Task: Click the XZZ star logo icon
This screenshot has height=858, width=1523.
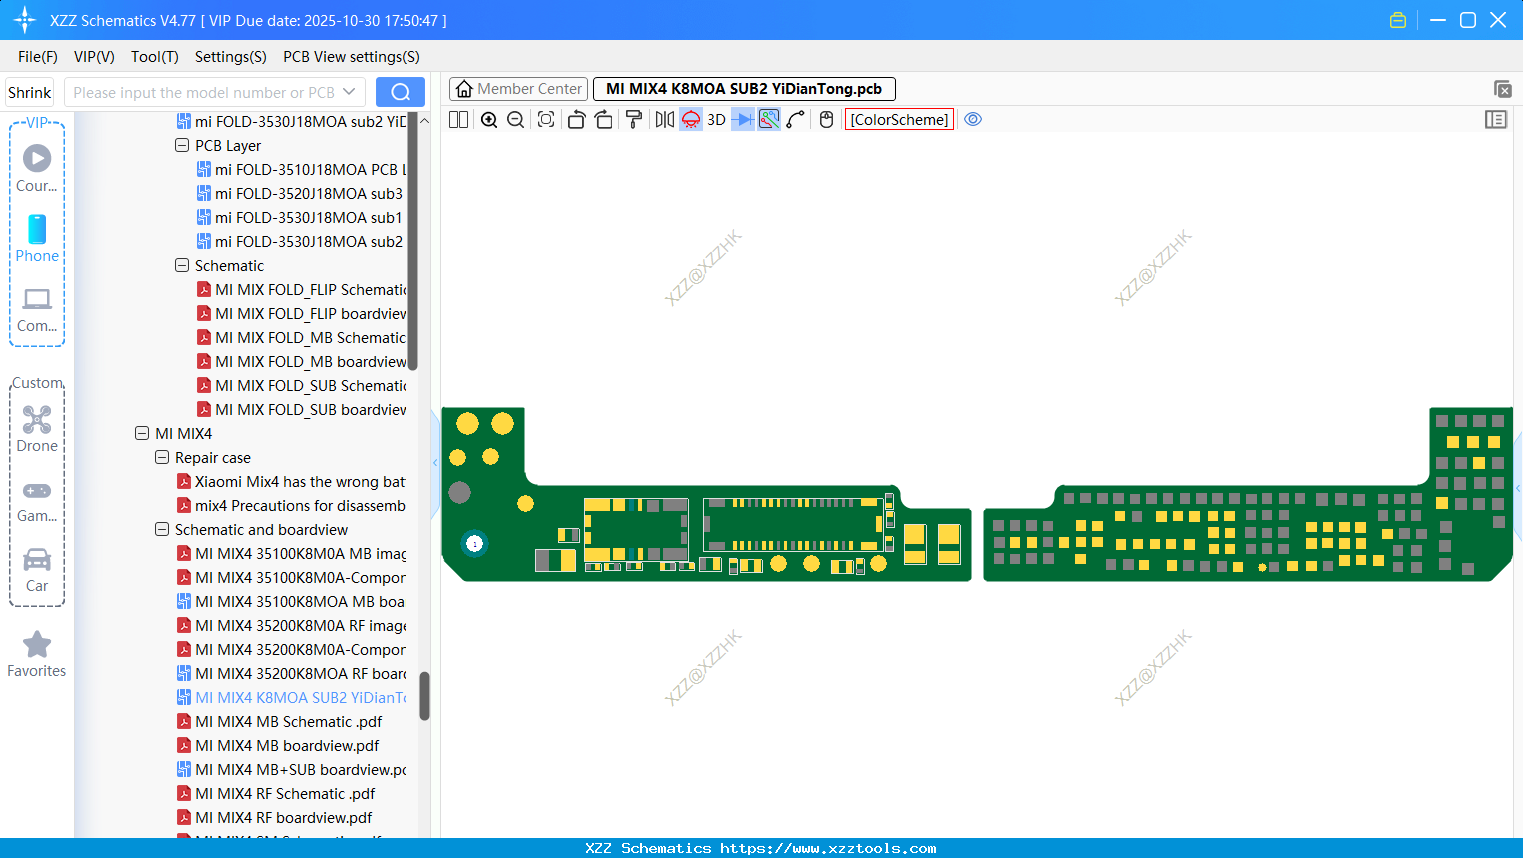Action: pos(25,20)
